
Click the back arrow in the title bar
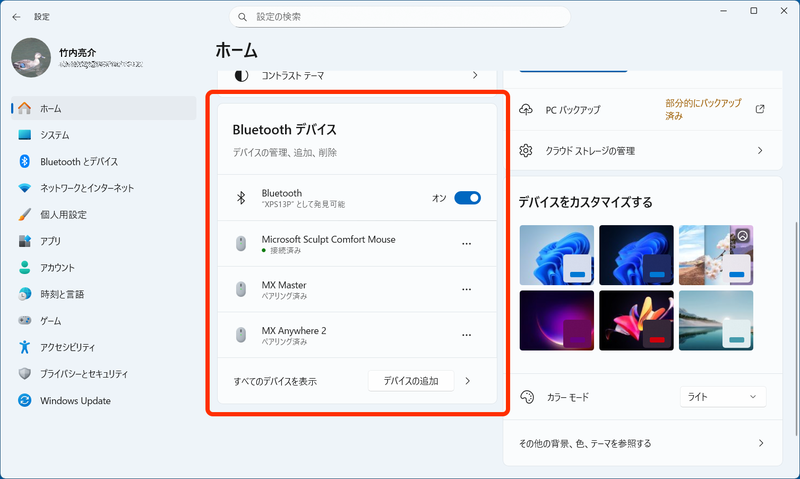point(16,17)
